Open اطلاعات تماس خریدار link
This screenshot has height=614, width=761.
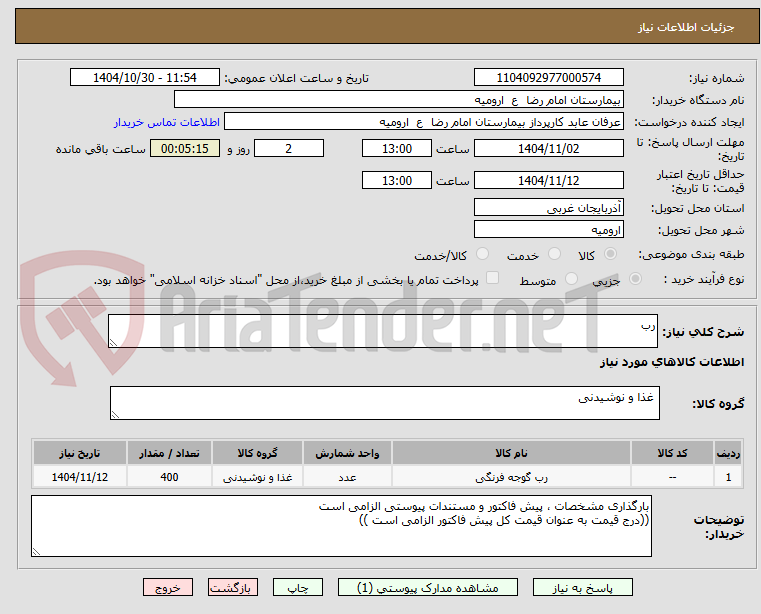167,122
